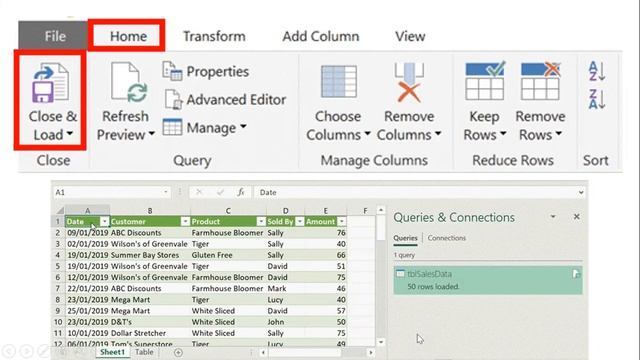Screen dimensions: 640x360
Task: Select the Table worksheet tab
Action: (x=144, y=352)
